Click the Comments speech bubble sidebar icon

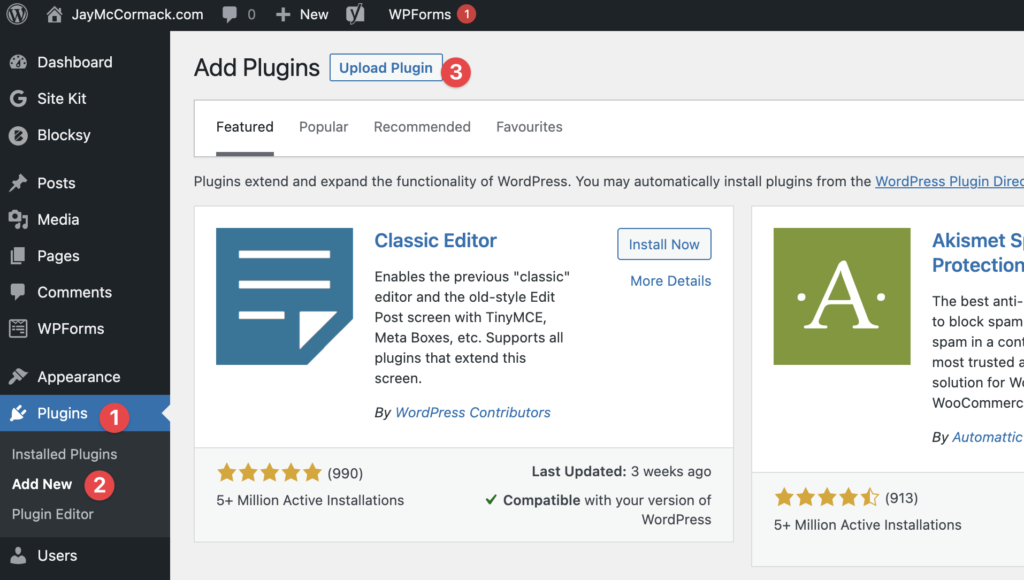(x=18, y=292)
